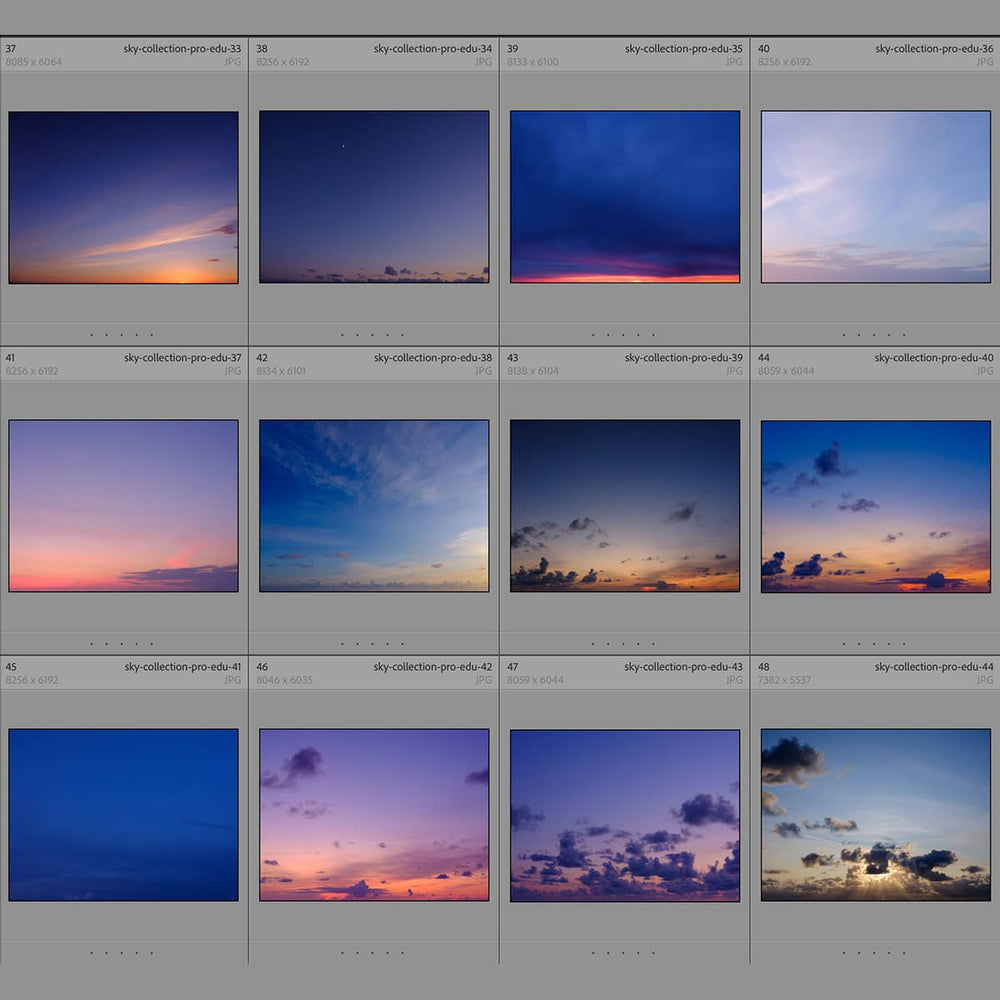Select the dark stormy sky thumbnail numbered 39
The image size is (1000, 1000).
pyautogui.click(x=624, y=196)
